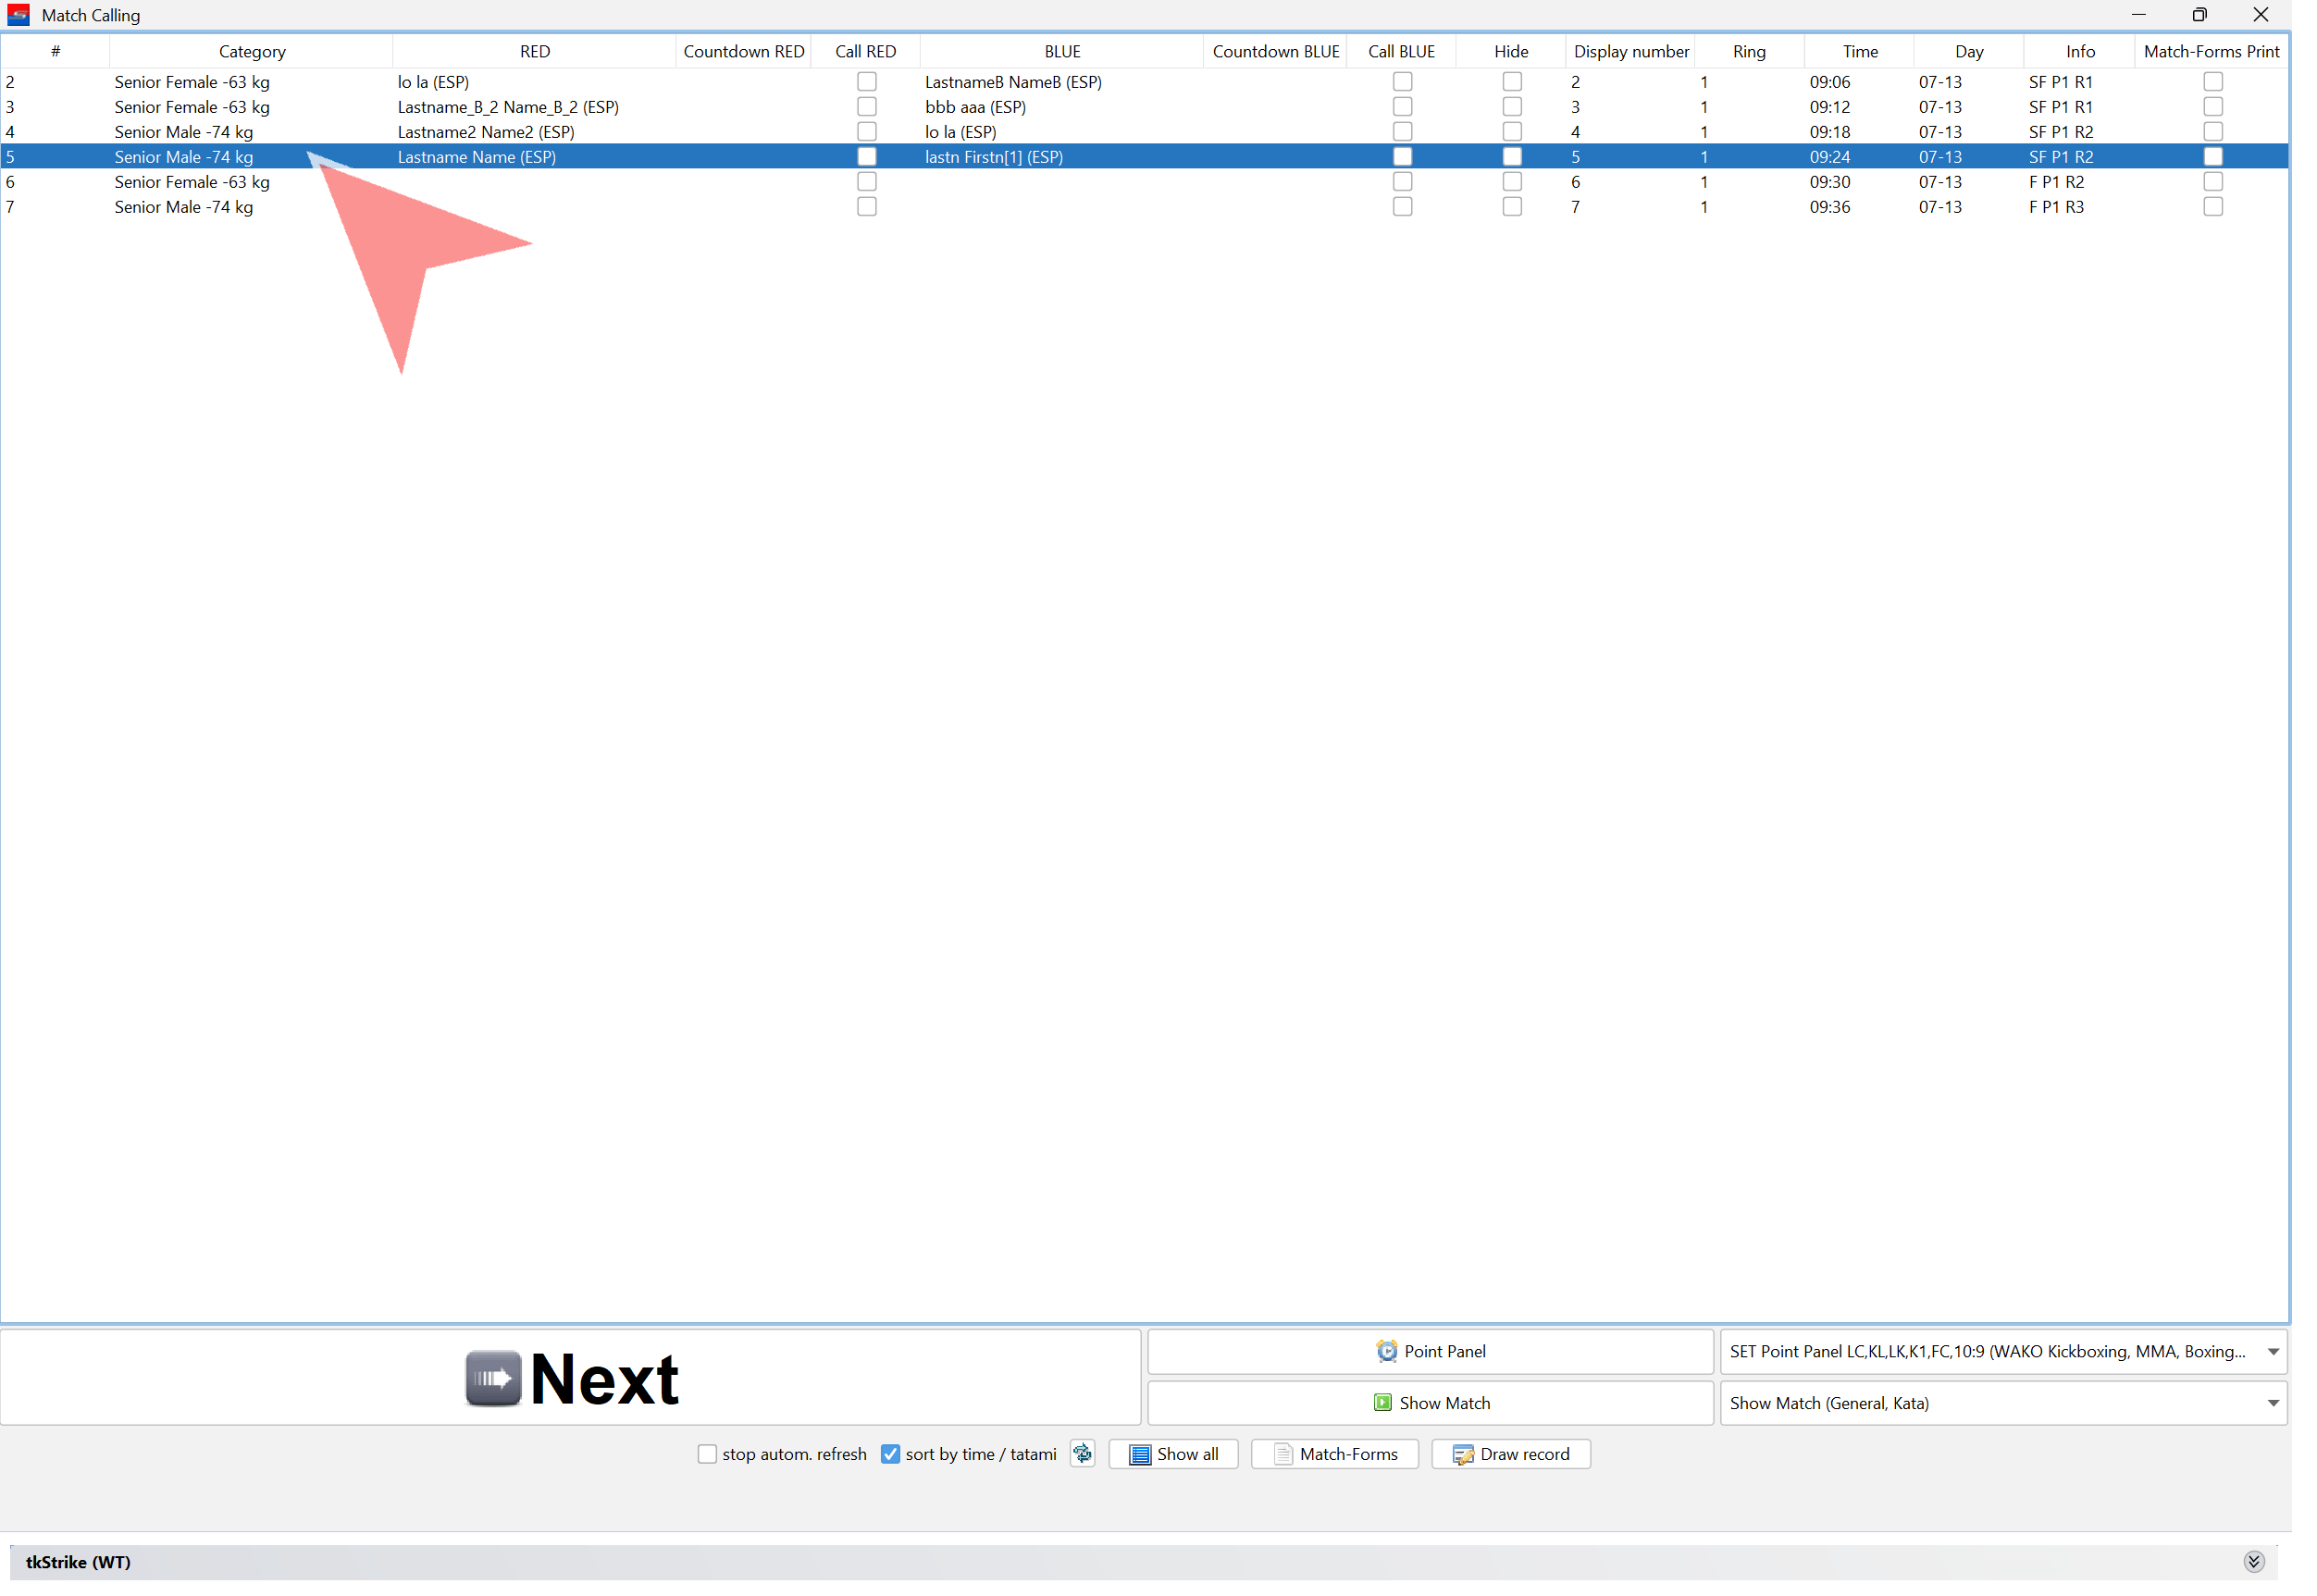Click the large Next button label
Image resolution: width=2317 pixels, height=1596 pixels.
point(604,1379)
